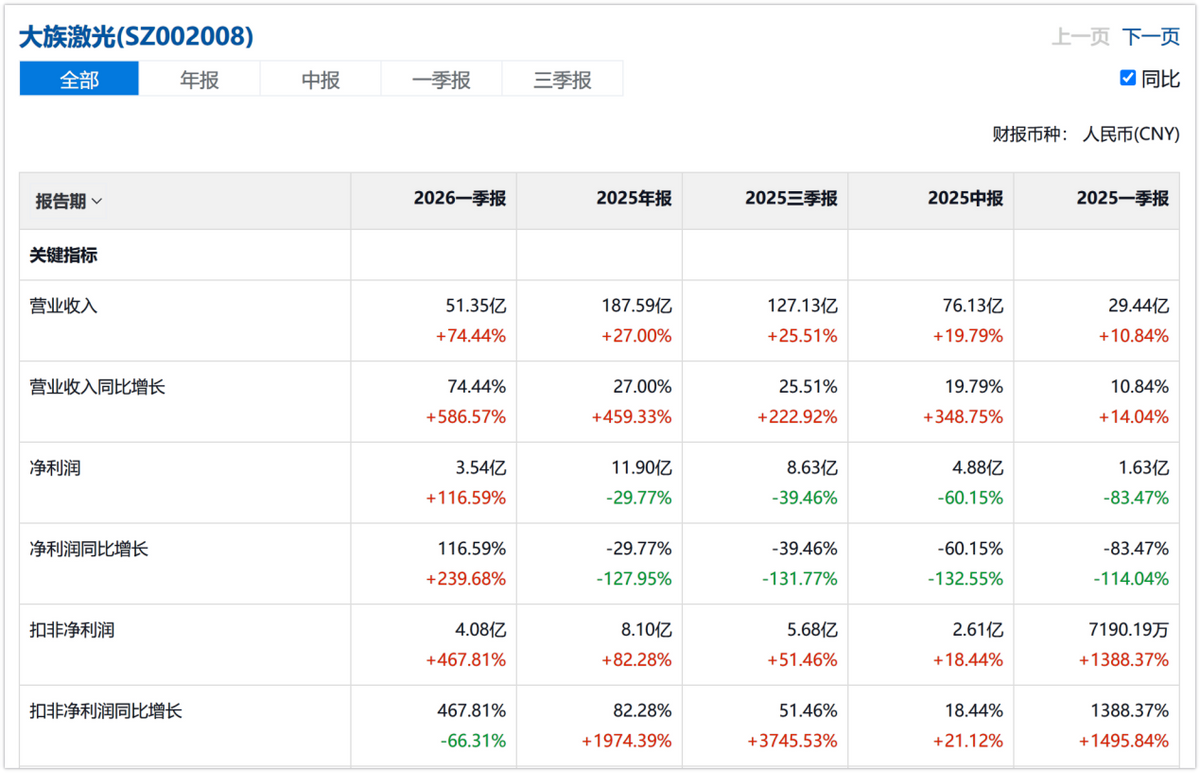The width and height of the screenshot is (1200, 773).
Task: Uncheck the 同比 checkbox
Action: pyautogui.click(x=1128, y=78)
